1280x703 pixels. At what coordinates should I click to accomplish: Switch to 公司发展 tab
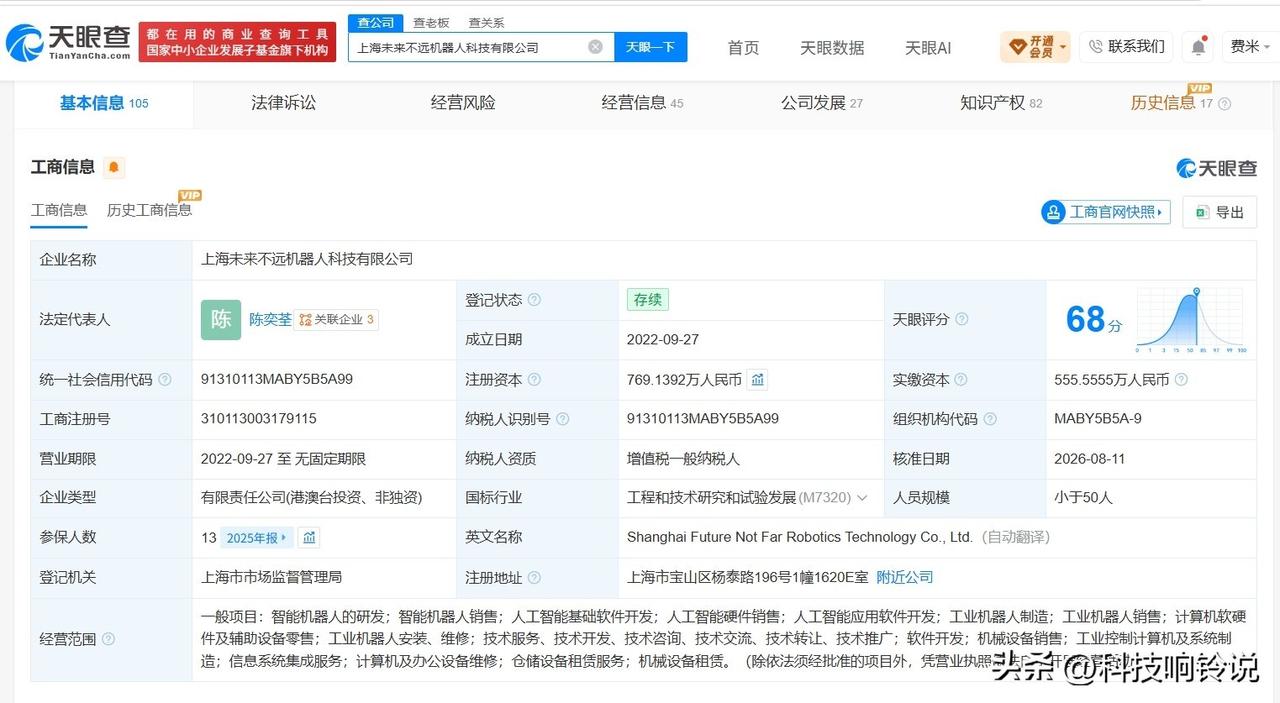[x=821, y=102]
